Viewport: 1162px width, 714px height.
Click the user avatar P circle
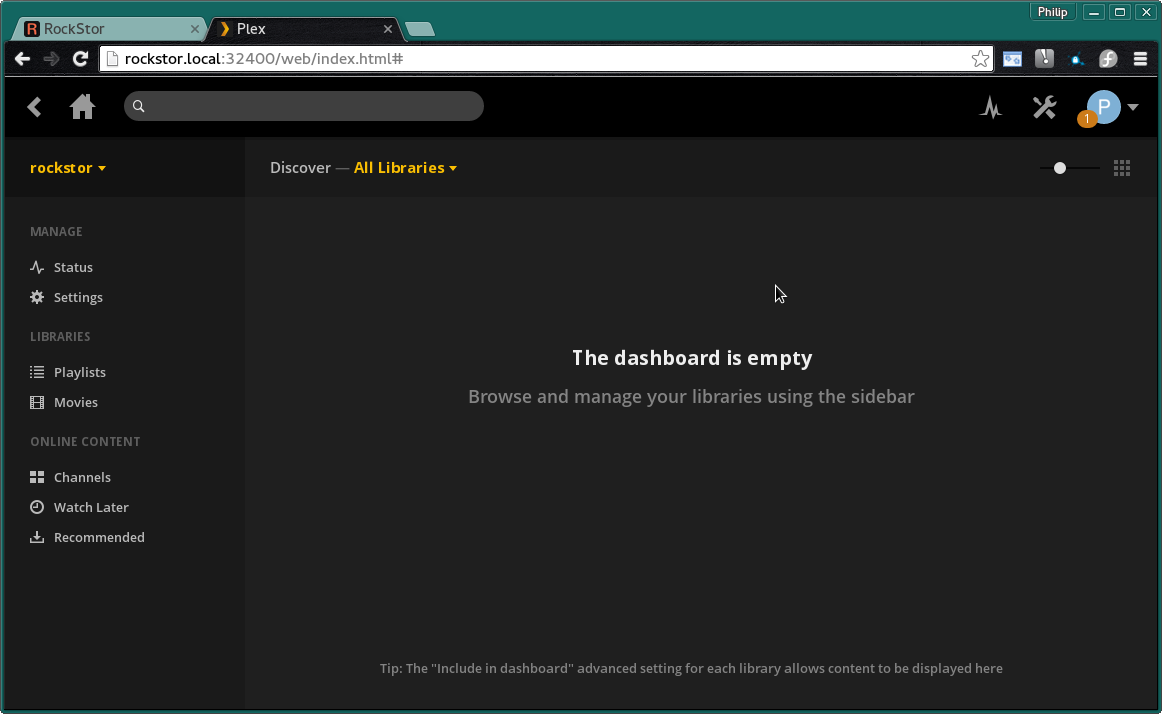click(1103, 107)
